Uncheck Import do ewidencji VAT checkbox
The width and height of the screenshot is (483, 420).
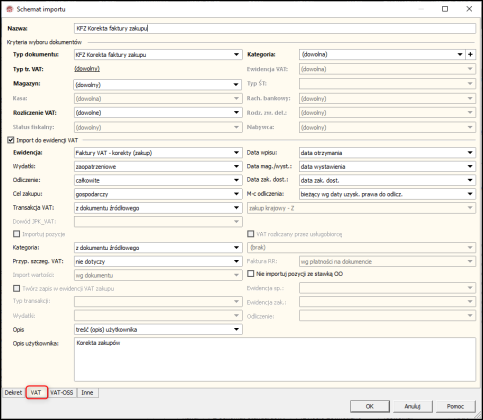point(11,140)
